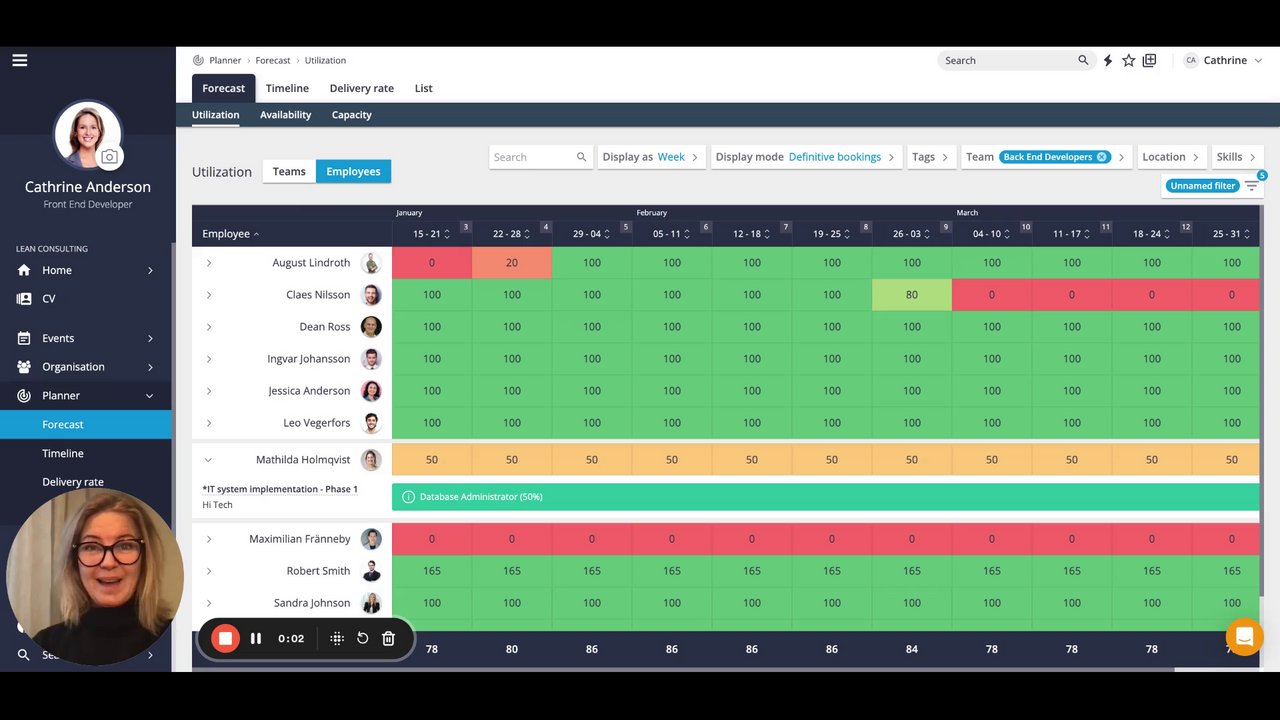Viewport: 1280px width, 720px height.
Task: Sort by Employee column header
Action: pos(230,234)
